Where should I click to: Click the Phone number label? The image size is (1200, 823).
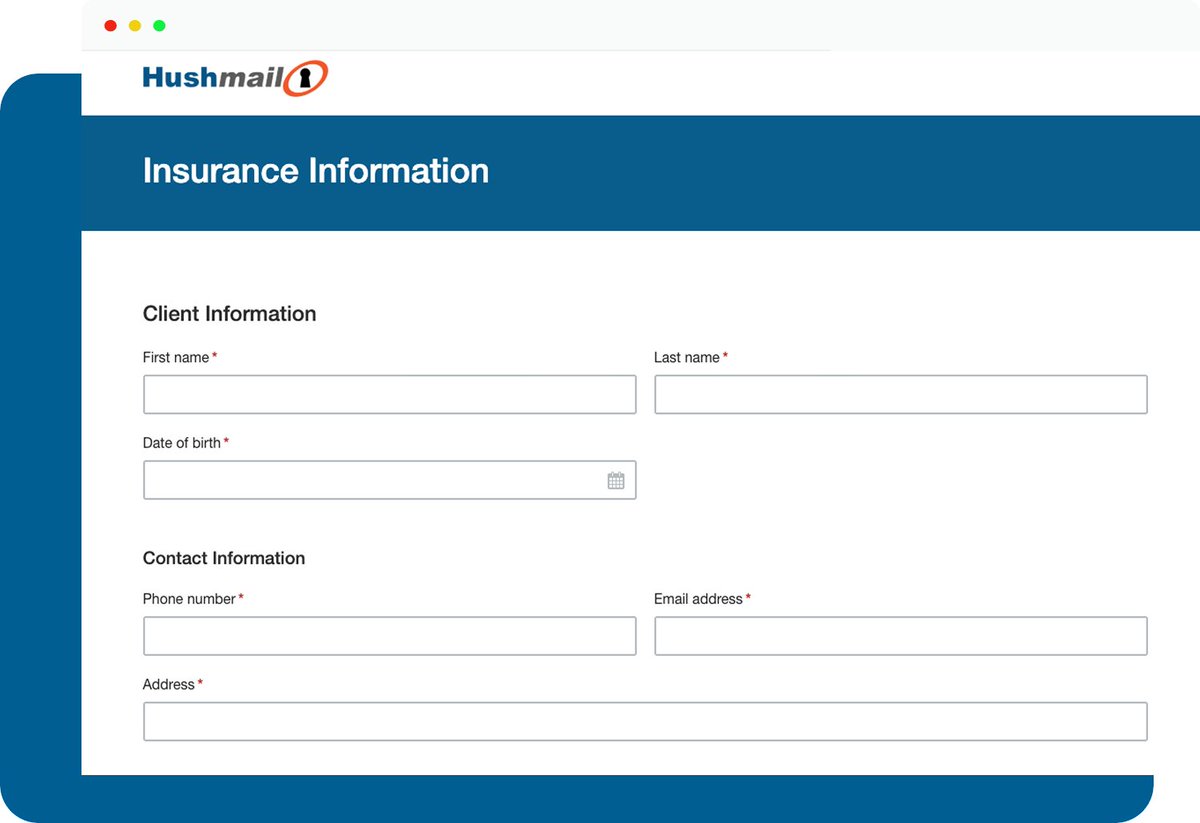tap(189, 599)
